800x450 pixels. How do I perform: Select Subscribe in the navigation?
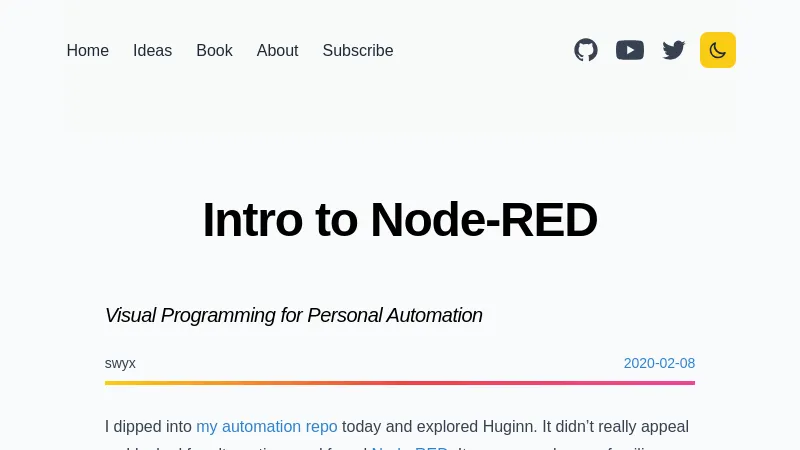[x=358, y=51]
